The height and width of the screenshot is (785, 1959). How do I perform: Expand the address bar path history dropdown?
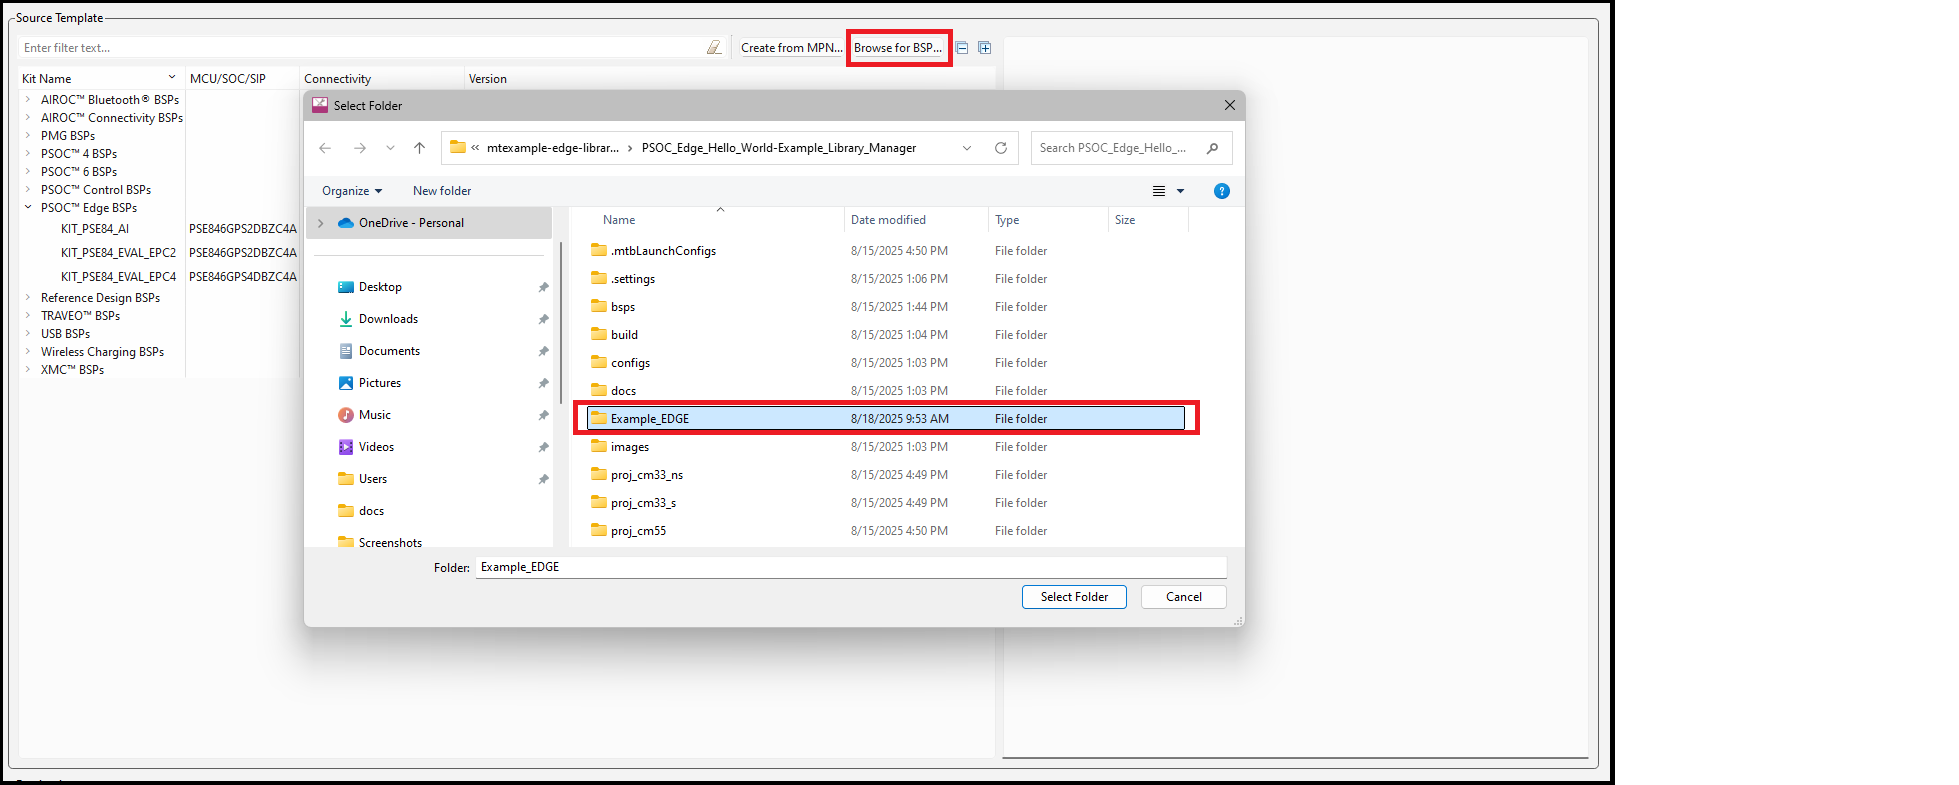click(x=967, y=148)
